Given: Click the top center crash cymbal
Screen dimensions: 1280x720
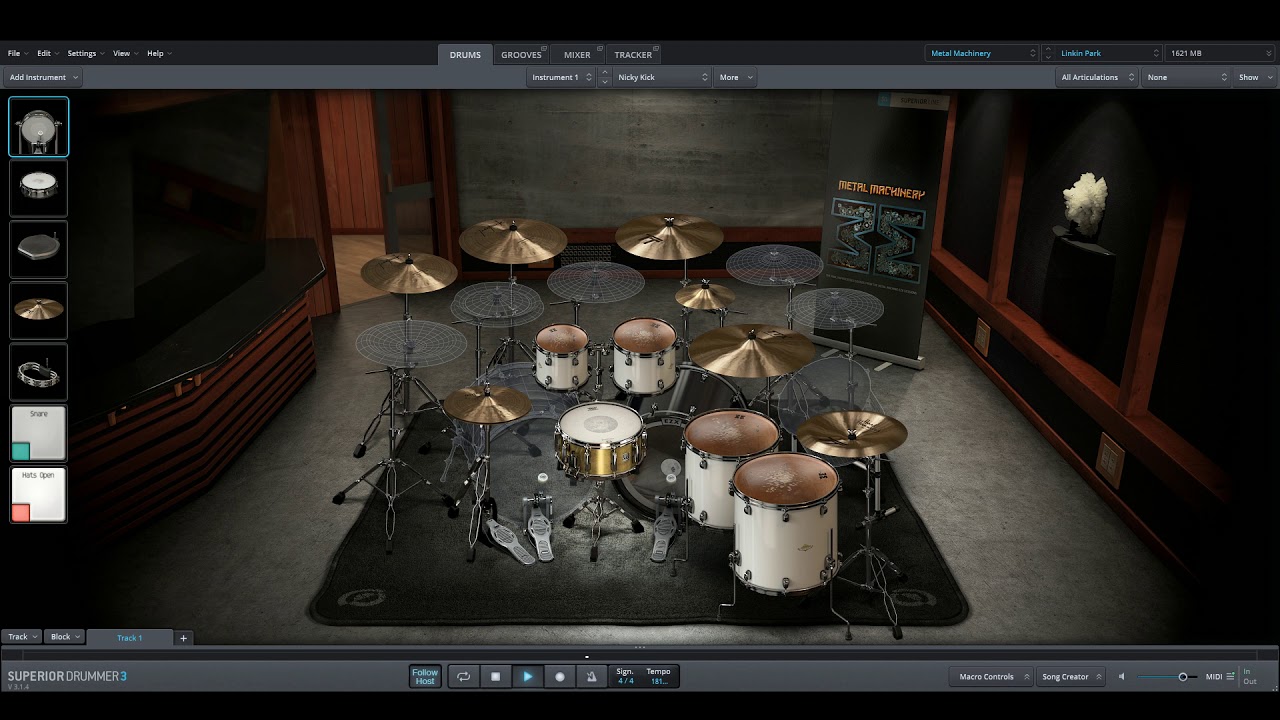Looking at the screenshot, I should coord(669,236).
